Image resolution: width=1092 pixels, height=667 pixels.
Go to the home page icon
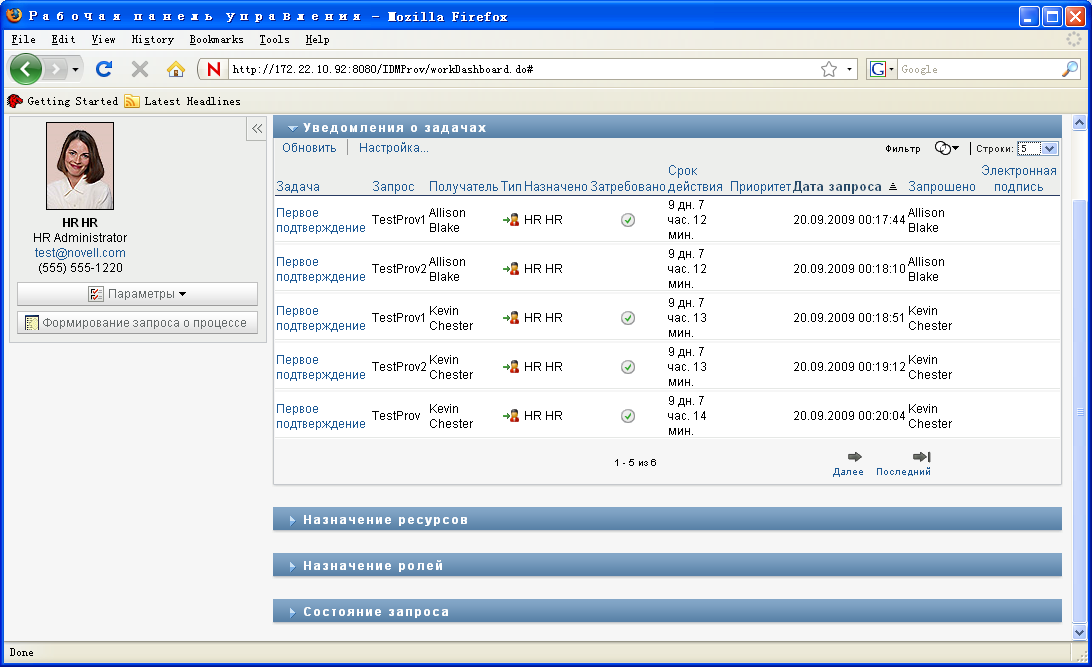(x=176, y=69)
